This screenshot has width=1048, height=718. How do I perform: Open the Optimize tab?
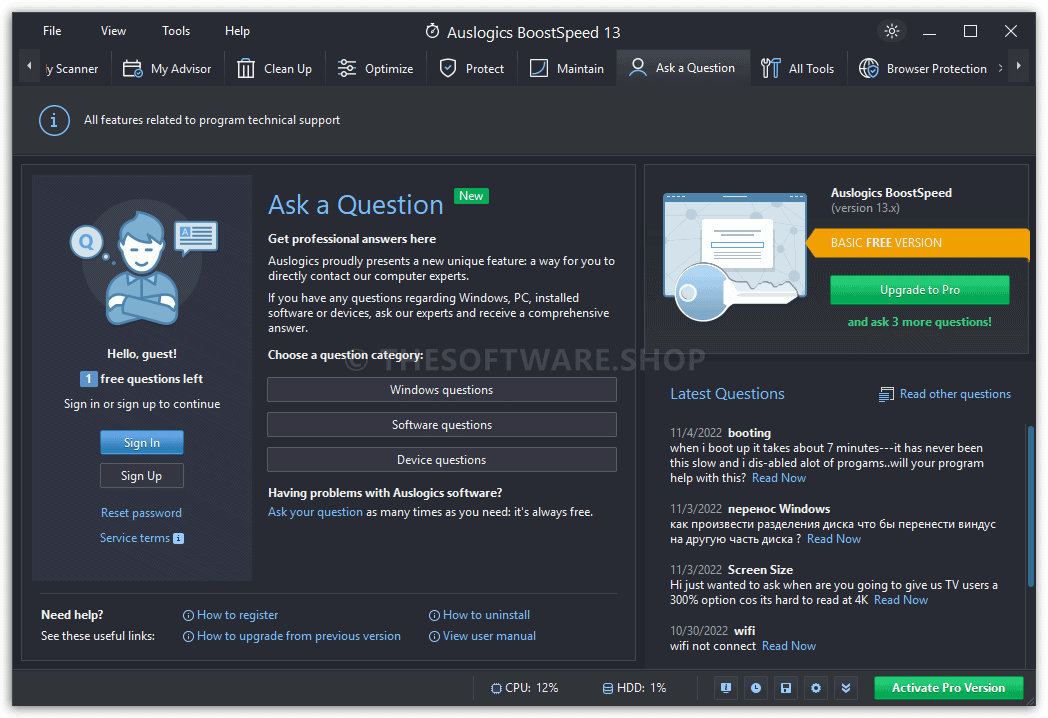[376, 68]
